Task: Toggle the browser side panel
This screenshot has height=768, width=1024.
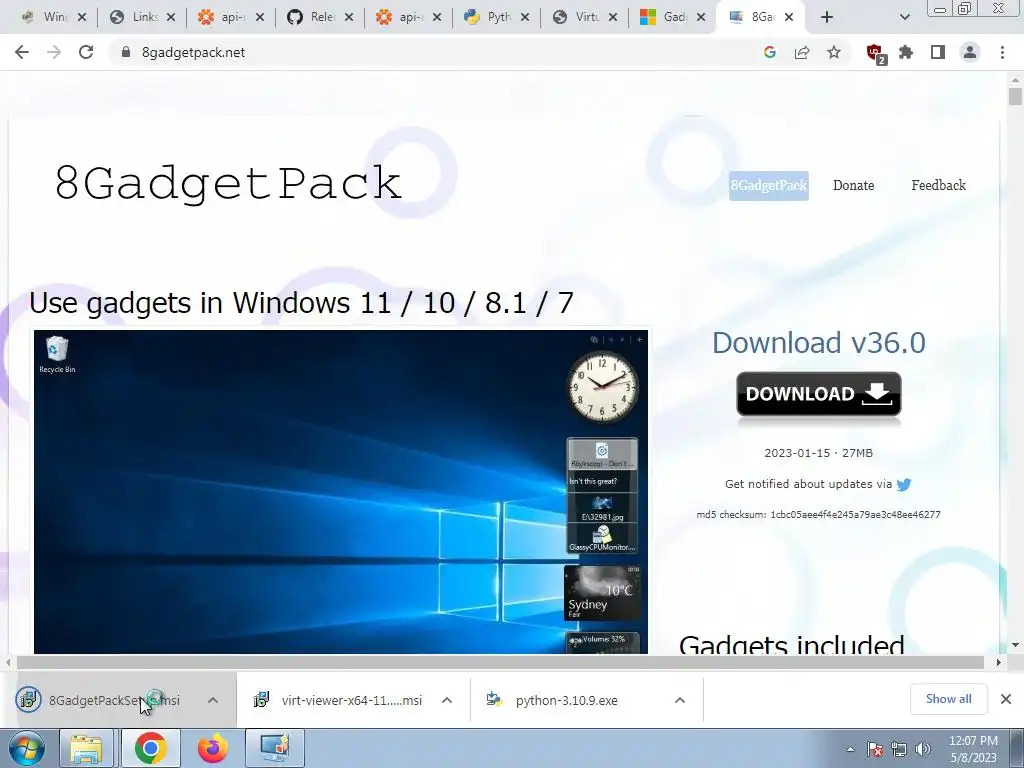Action: 938,52
